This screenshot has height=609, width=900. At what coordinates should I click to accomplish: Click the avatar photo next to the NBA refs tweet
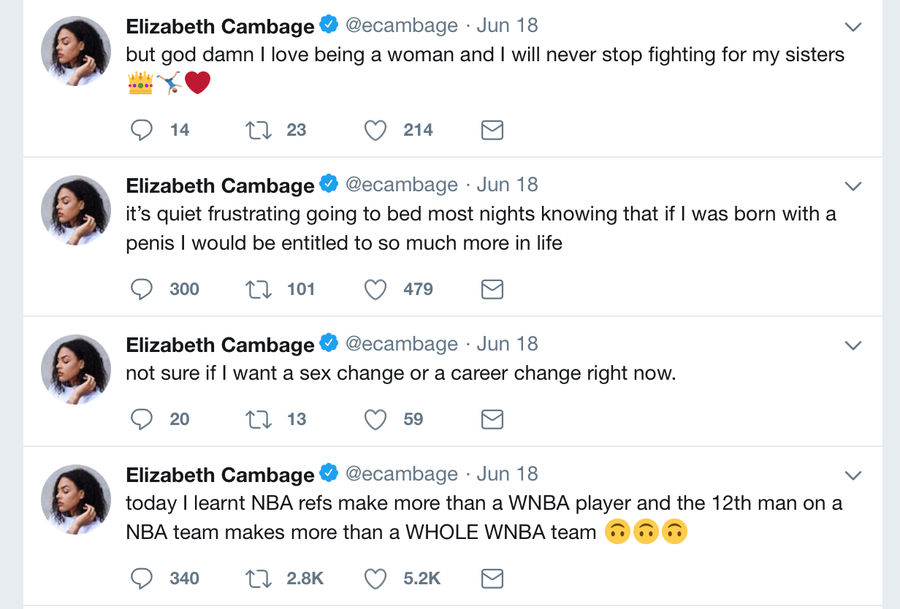[x=76, y=499]
